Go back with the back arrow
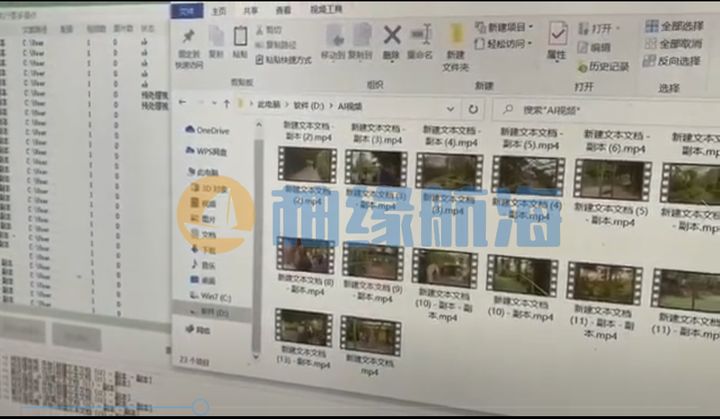The image size is (720, 419). [183, 102]
